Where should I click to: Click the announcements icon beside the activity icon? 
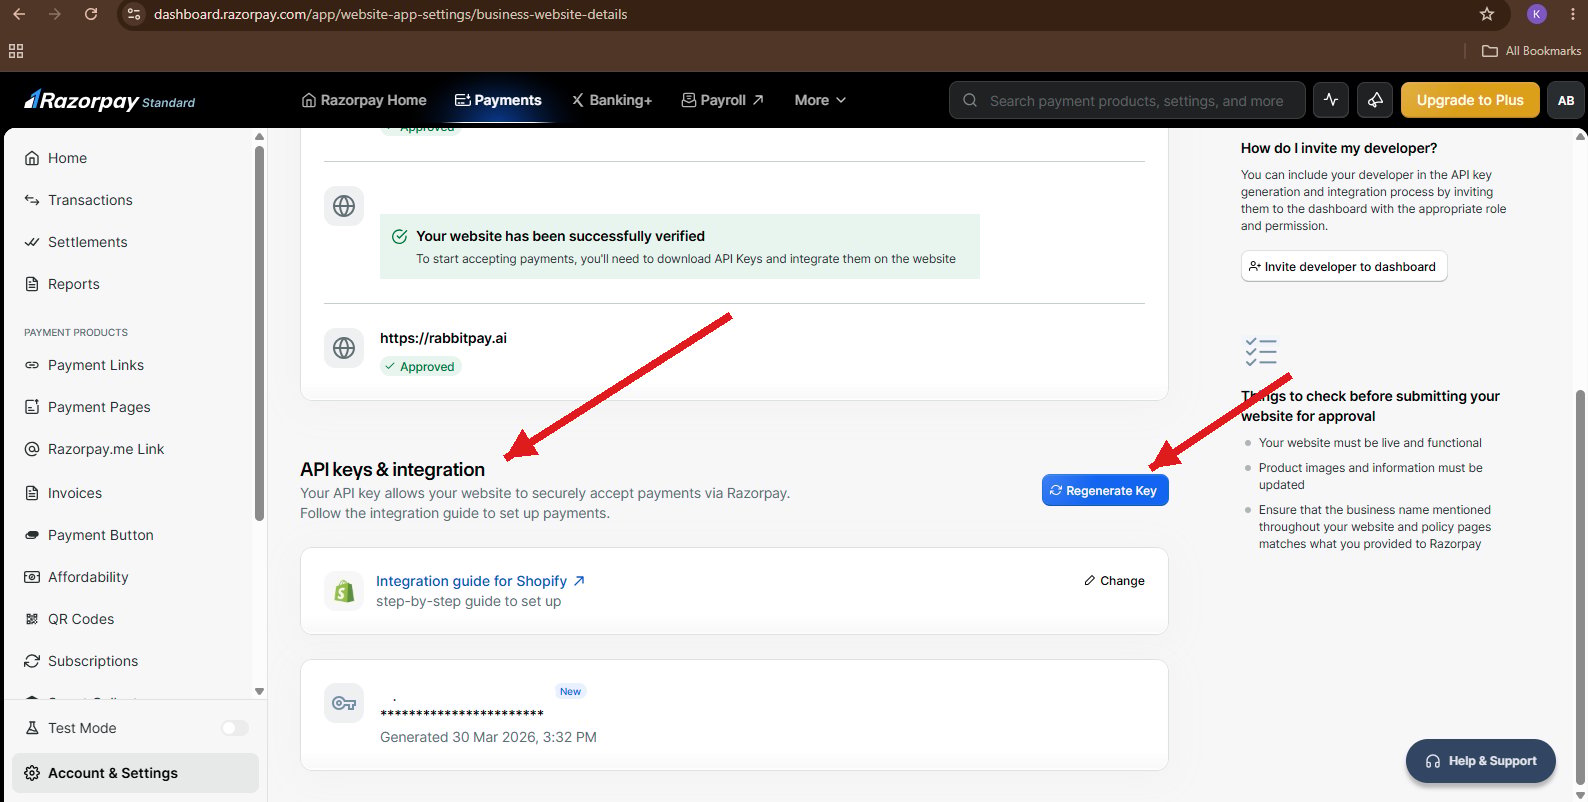tap(1375, 100)
